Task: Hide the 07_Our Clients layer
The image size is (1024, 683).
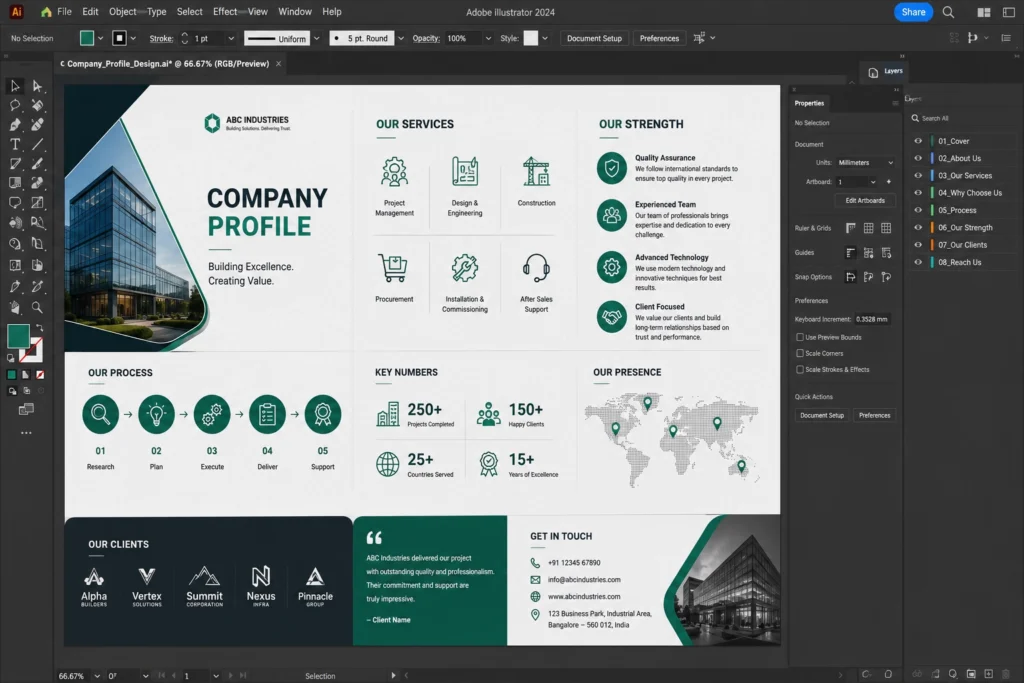Action: pyautogui.click(x=918, y=245)
